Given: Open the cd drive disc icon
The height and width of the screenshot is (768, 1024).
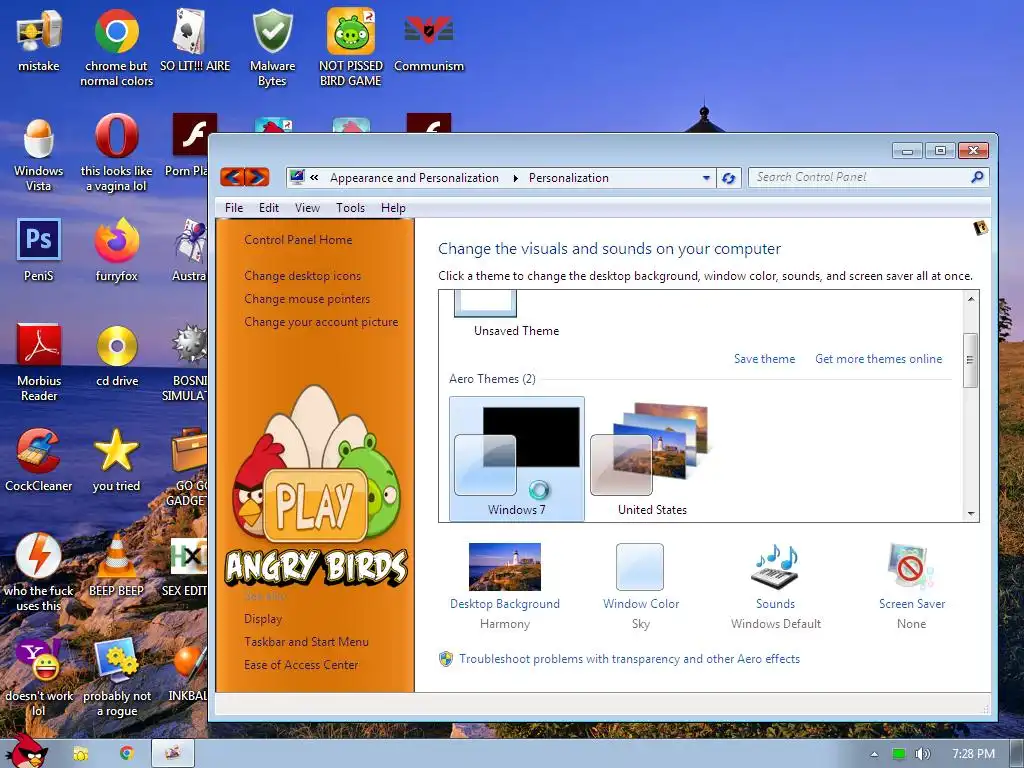Looking at the screenshot, I should [117, 356].
